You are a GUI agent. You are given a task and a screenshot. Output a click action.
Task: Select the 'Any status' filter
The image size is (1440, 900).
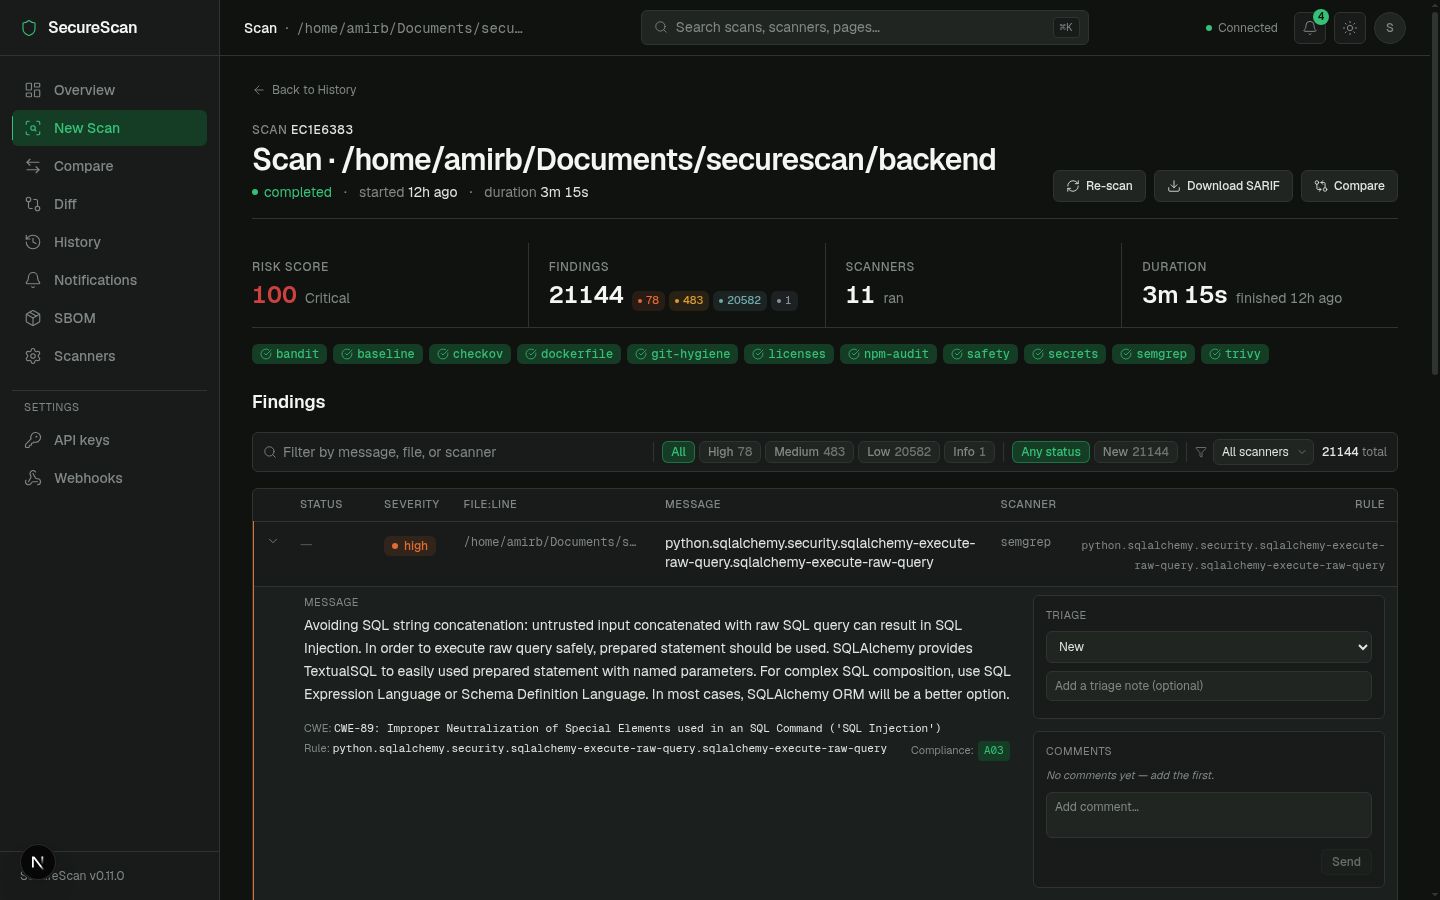tap(1051, 452)
